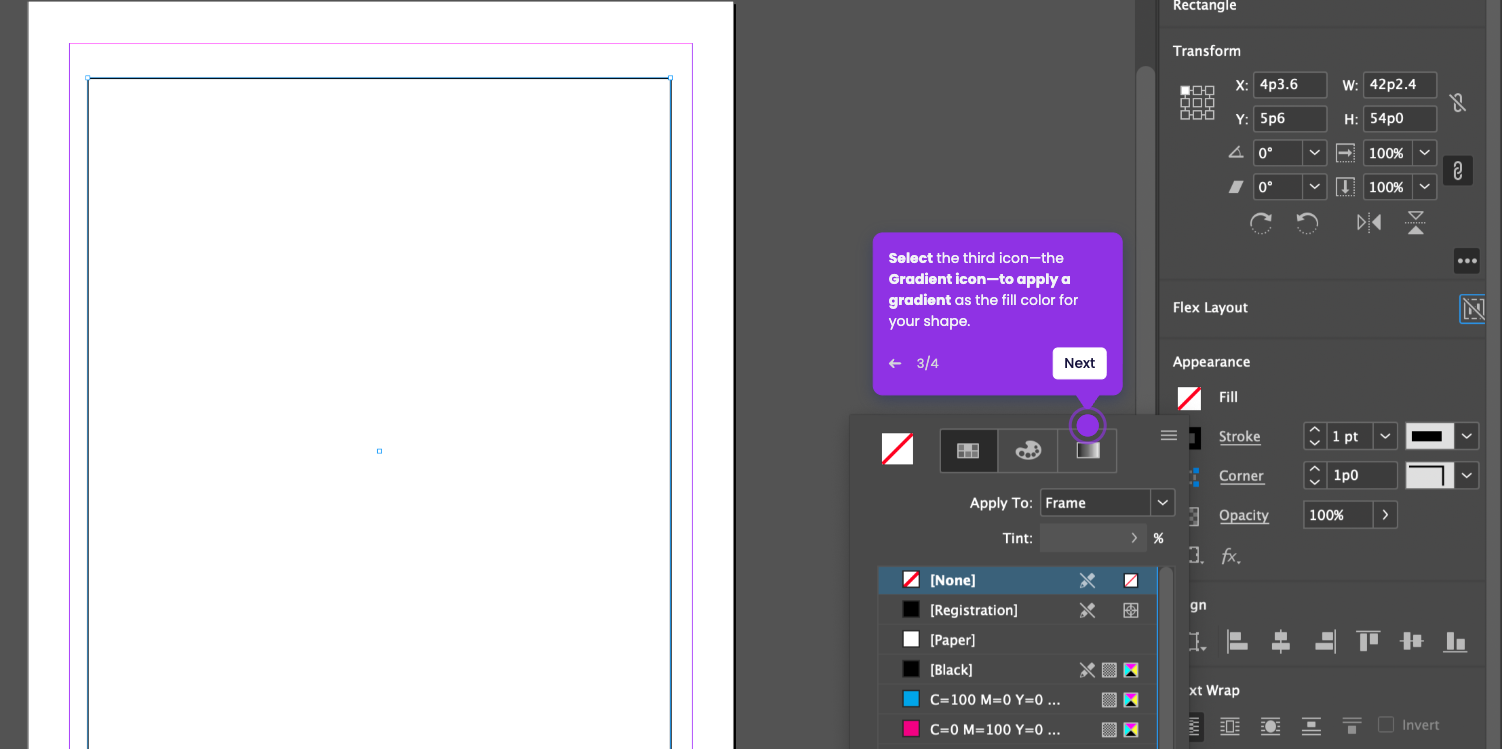1502x749 pixels.
Task: Click the W width field
Action: click(x=1400, y=85)
